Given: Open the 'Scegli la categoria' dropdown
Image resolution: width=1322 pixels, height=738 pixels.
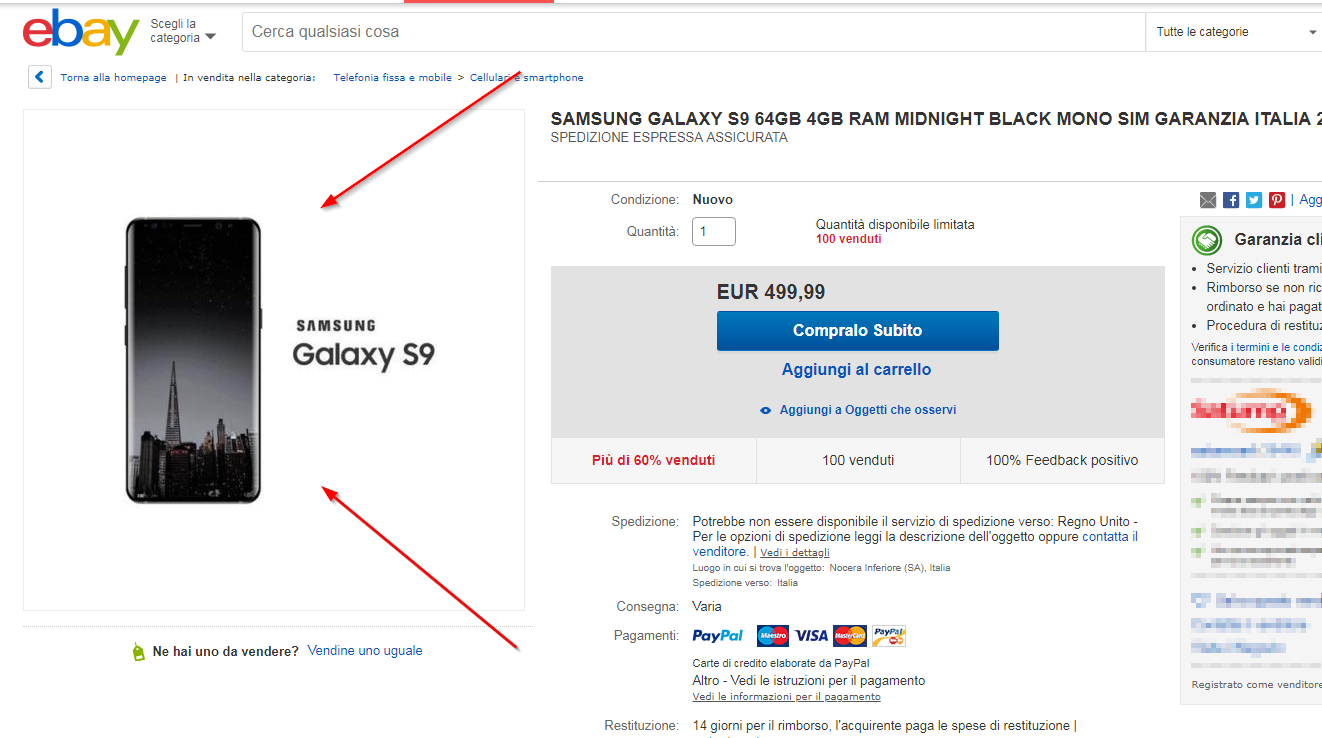Looking at the screenshot, I should click(183, 31).
